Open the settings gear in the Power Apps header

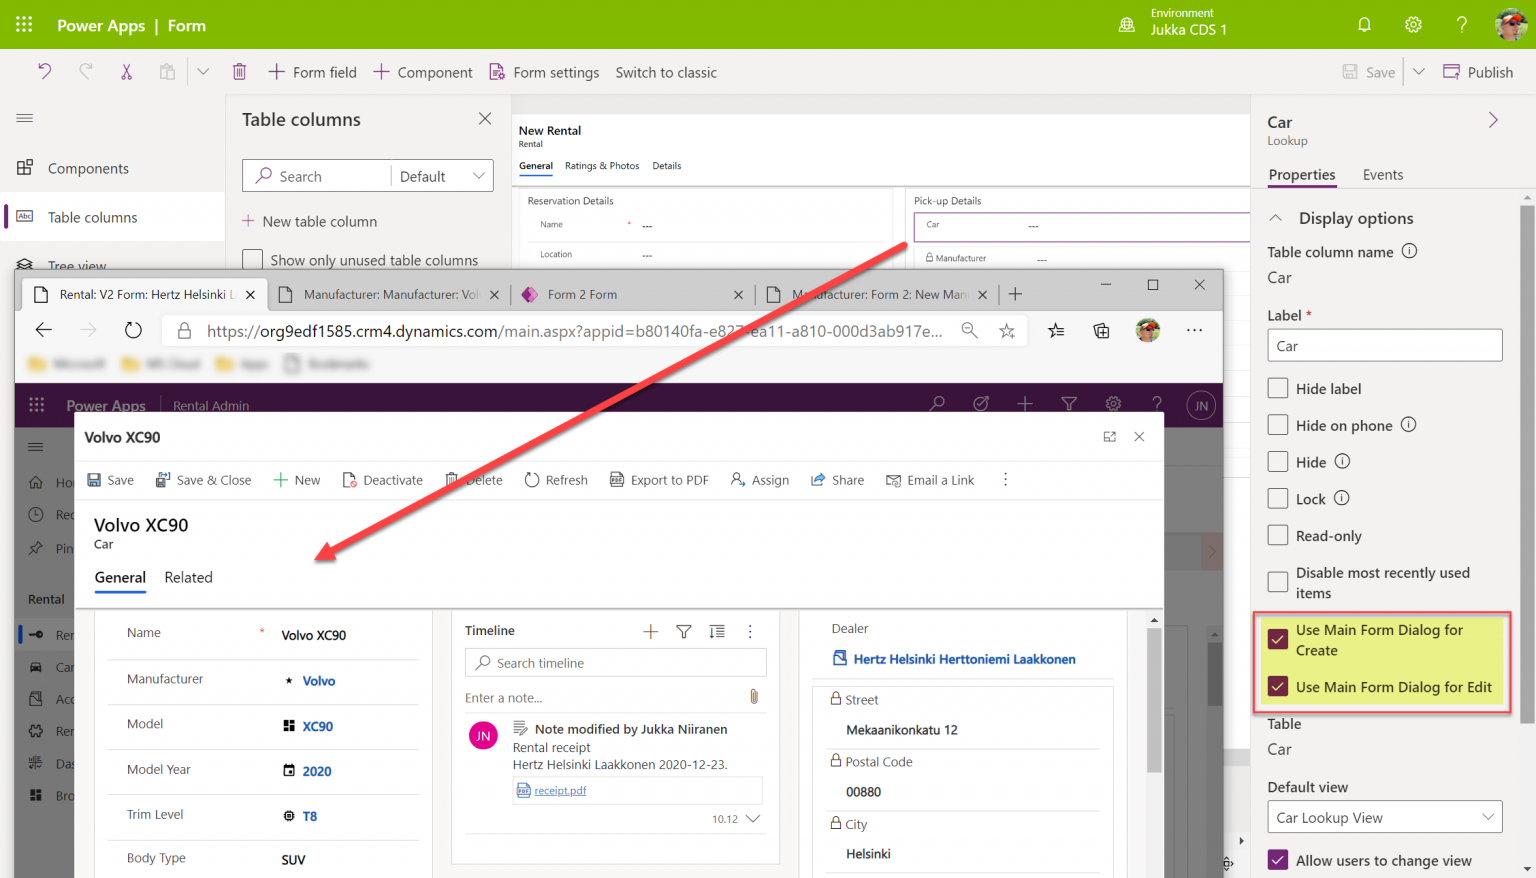tap(1413, 25)
